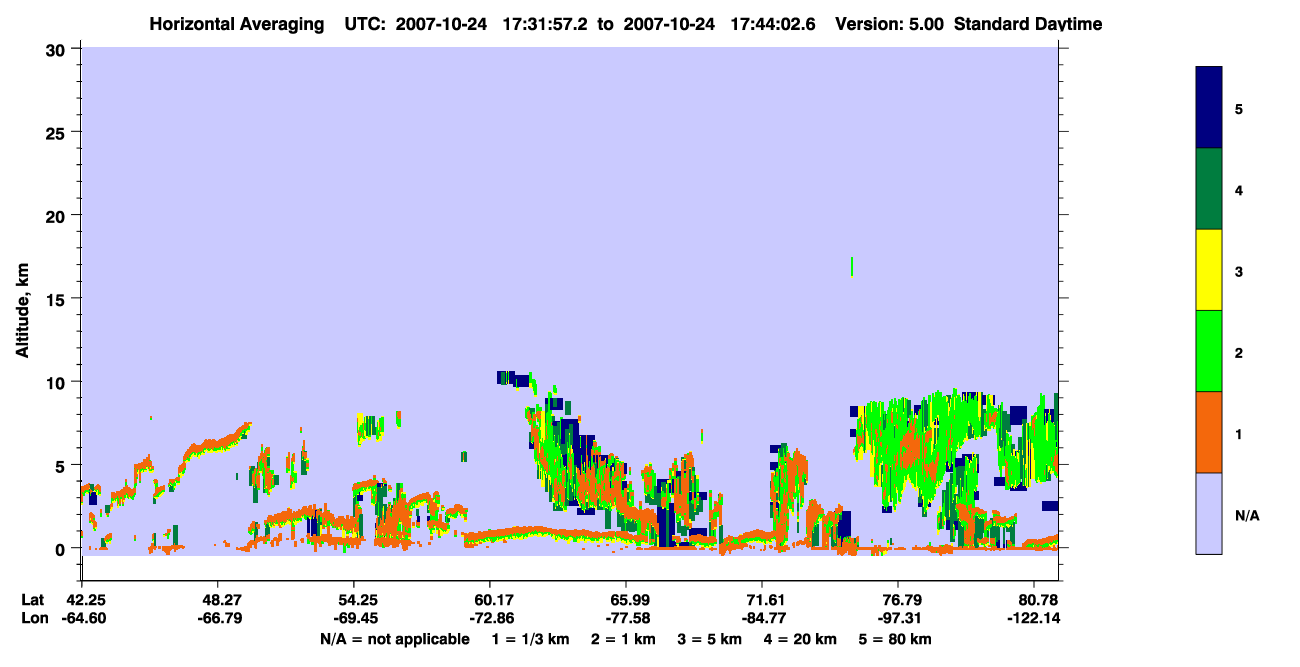
Task: Click the '3 = 5 km' caption
Action: (710, 639)
